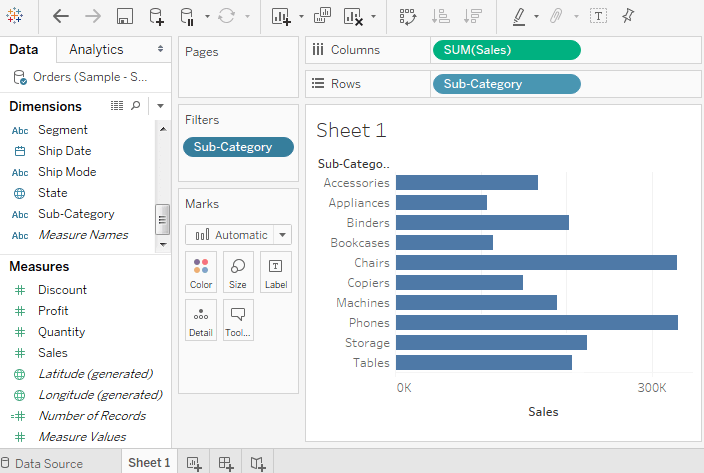The width and height of the screenshot is (704, 473).
Task: Click the New Story tab icon
Action: pyautogui.click(x=258, y=463)
